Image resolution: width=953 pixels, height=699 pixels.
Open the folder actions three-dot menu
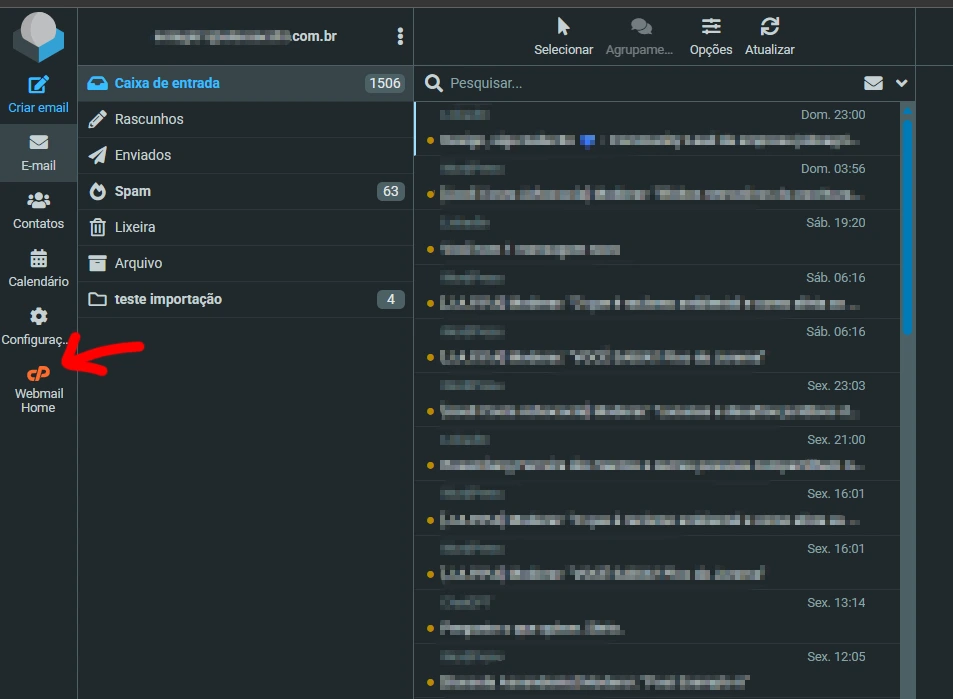pos(400,36)
